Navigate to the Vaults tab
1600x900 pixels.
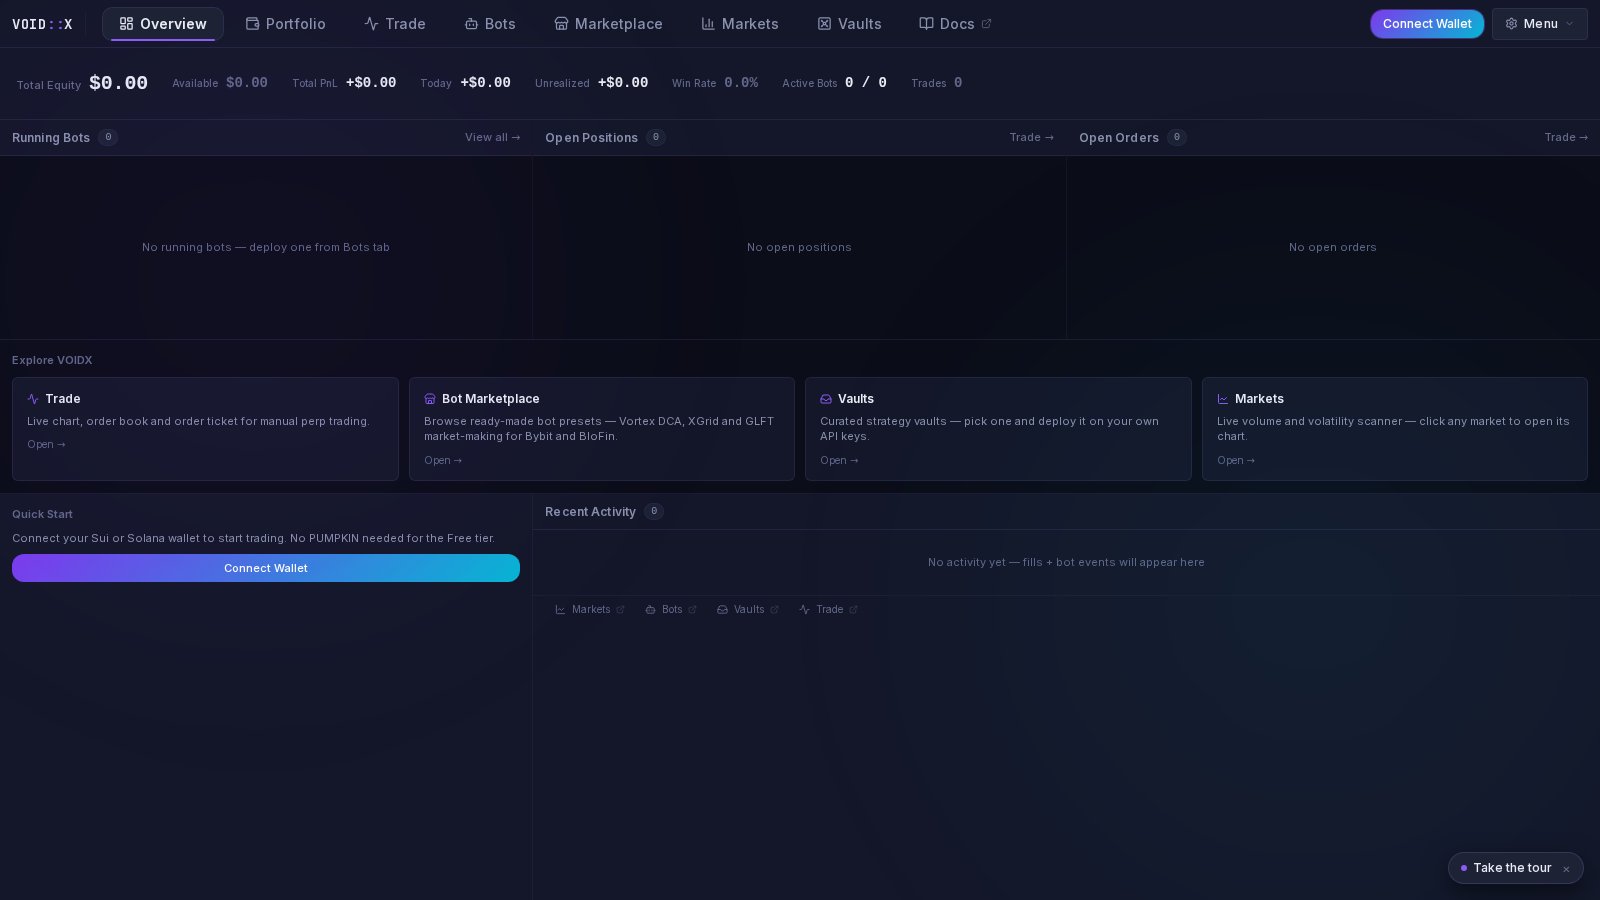[850, 24]
